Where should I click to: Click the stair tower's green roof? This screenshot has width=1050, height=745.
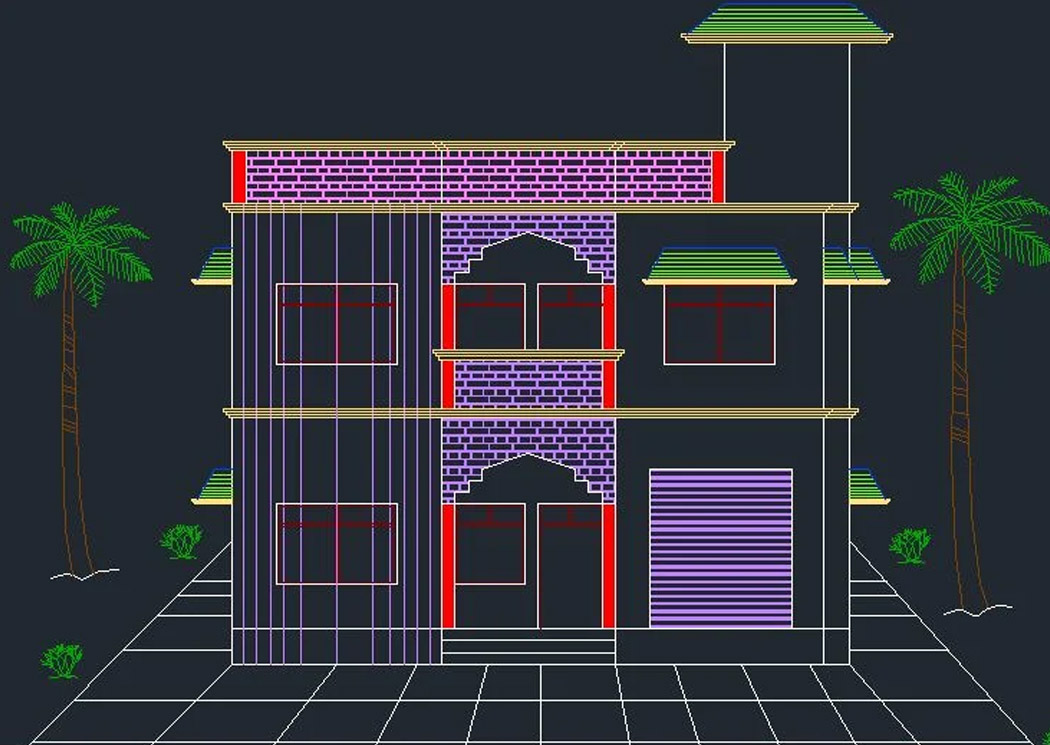coord(787,25)
